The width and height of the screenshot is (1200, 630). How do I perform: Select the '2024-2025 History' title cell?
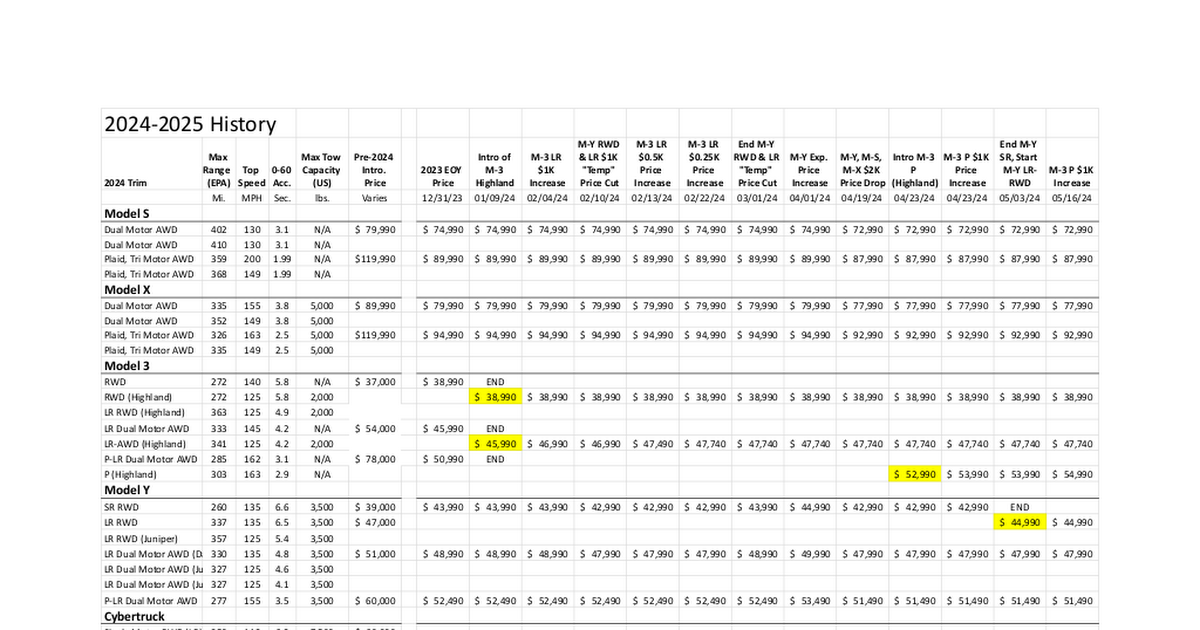(x=190, y=124)
